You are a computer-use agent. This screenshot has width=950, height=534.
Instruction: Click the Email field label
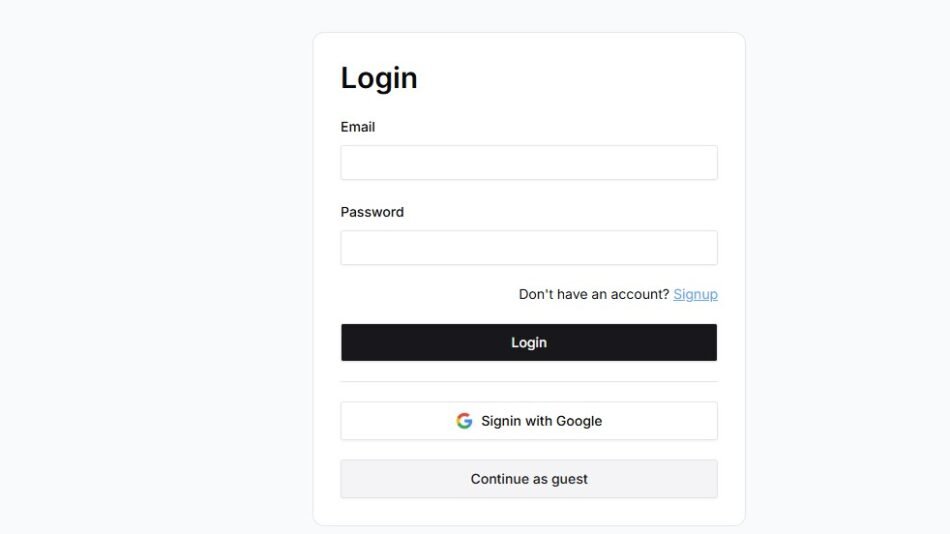(x=358, y=127)
